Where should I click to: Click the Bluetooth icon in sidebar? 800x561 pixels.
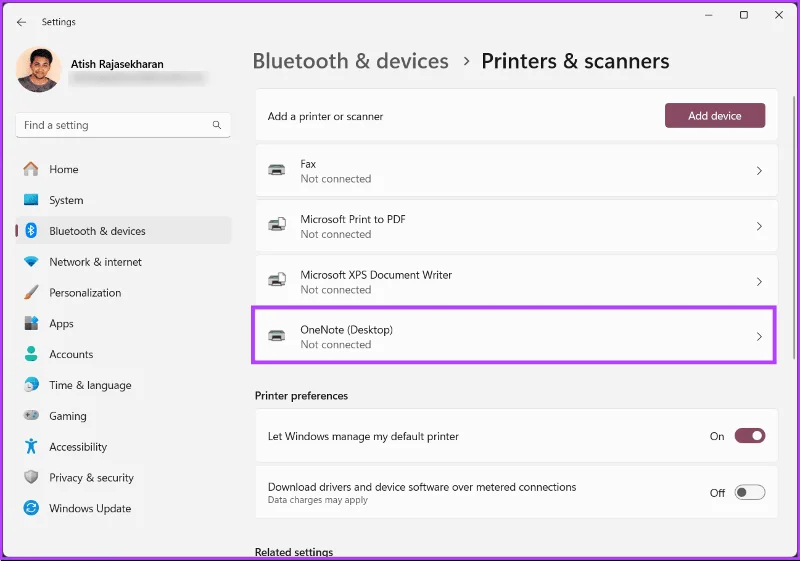coord(31,231)
